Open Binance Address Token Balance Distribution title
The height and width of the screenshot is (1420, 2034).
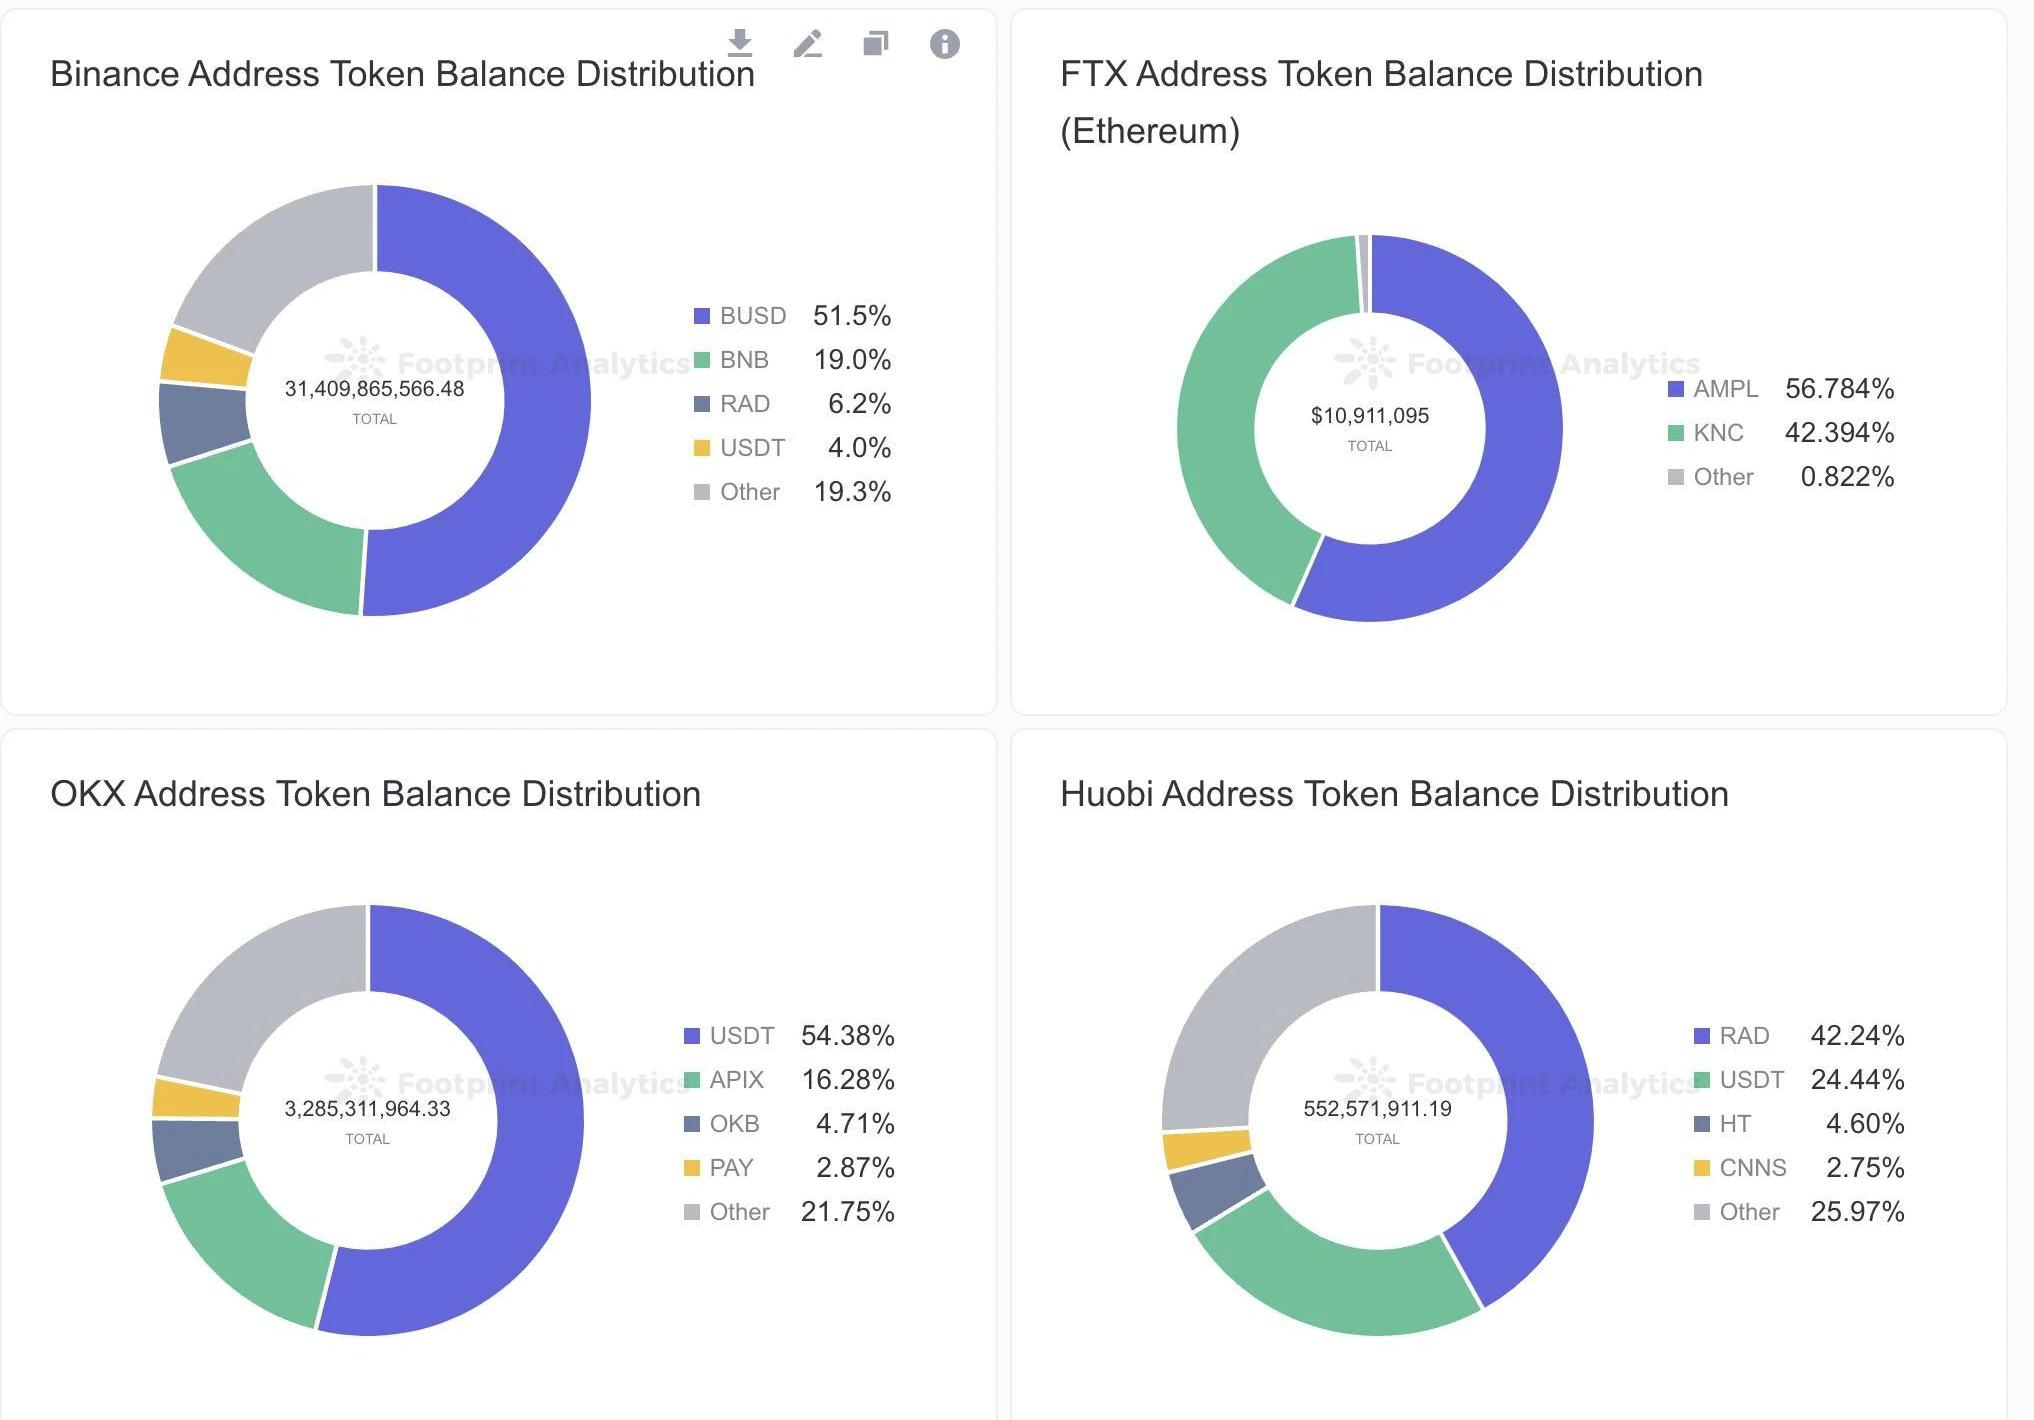coord(402,74)
